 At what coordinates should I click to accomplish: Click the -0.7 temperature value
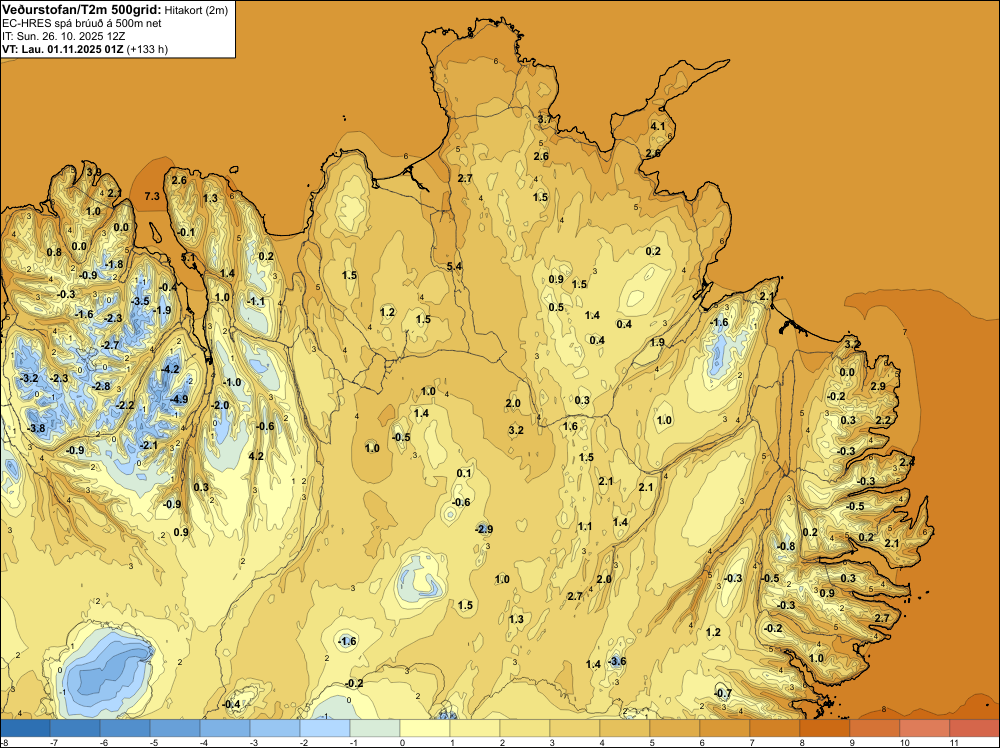coord(723,693)
